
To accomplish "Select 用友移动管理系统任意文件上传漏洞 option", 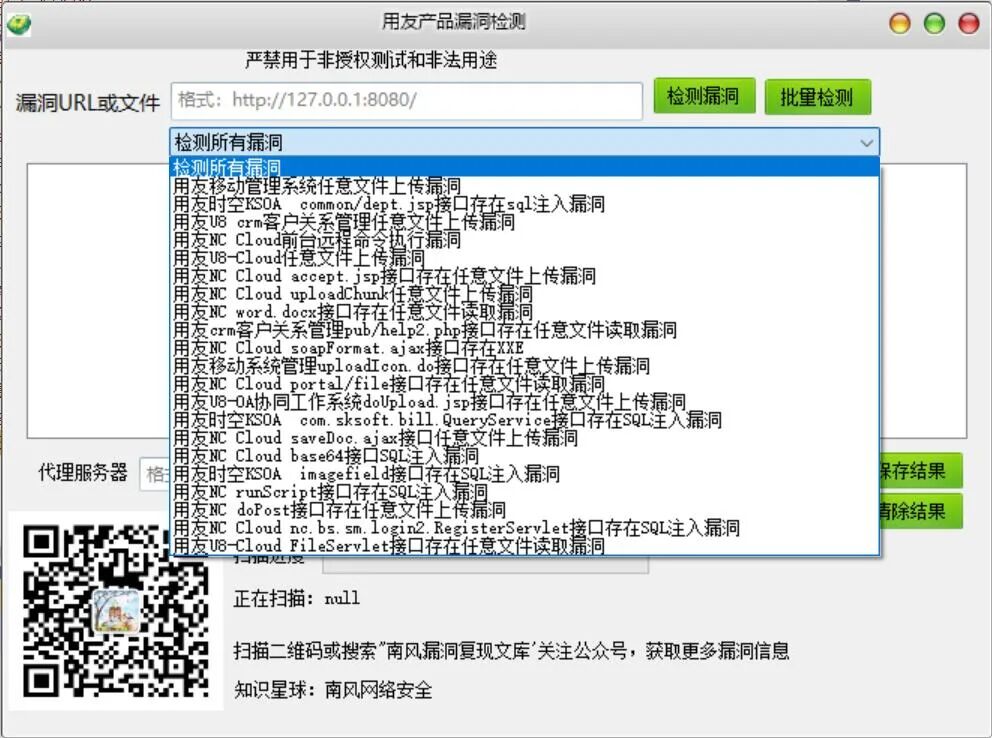I will pos(524,186).
